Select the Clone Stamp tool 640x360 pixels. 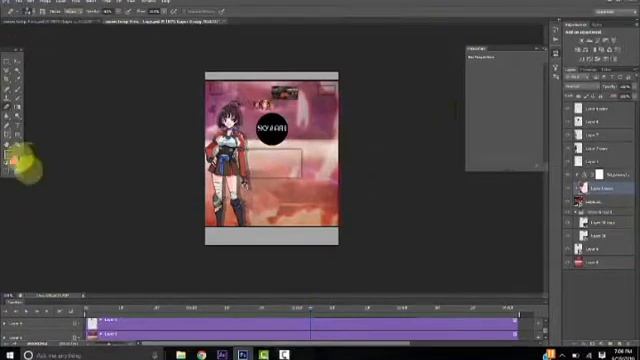tap(7, 98)
